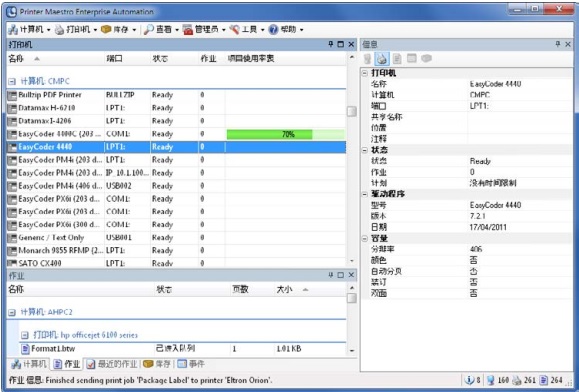This screenshot has width=579, height=392.
Task: Switch to the 库存 bottom tab
Action: coord(157,364)
